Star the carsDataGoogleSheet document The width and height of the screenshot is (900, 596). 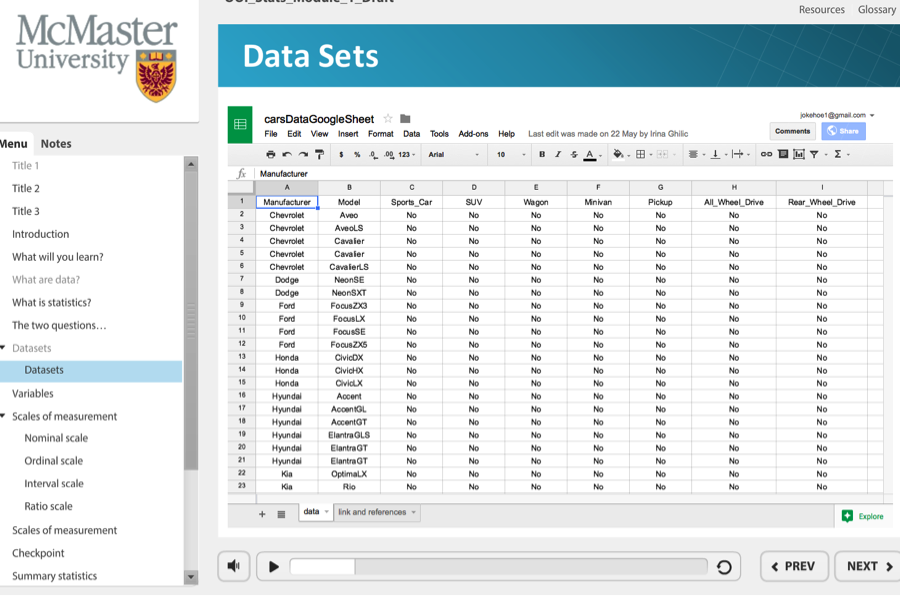tap(388, 119)
